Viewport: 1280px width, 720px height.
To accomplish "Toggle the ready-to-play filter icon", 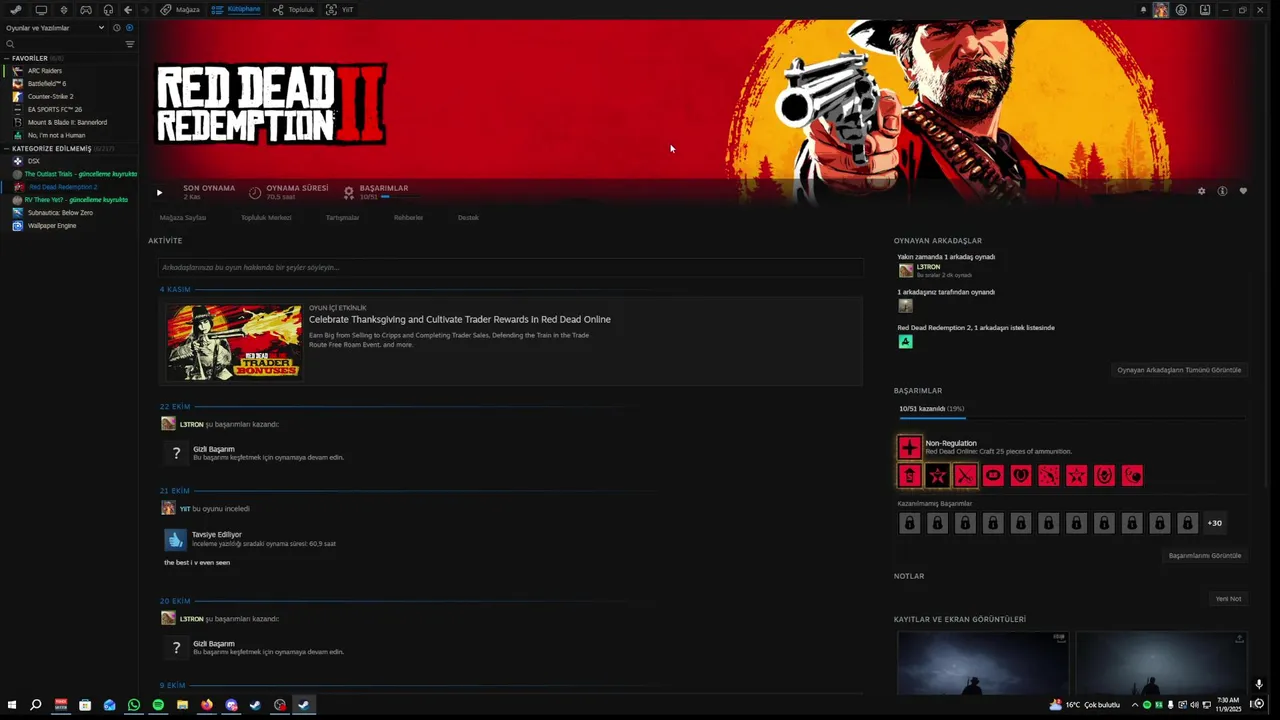I will pyautogui.click(x=129, y=28).
